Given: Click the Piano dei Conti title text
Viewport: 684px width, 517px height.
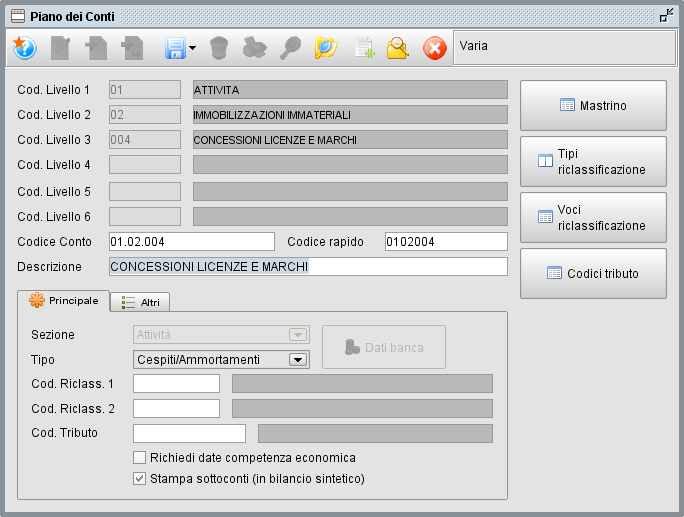Looking at the screenshot, I should 72,17.
